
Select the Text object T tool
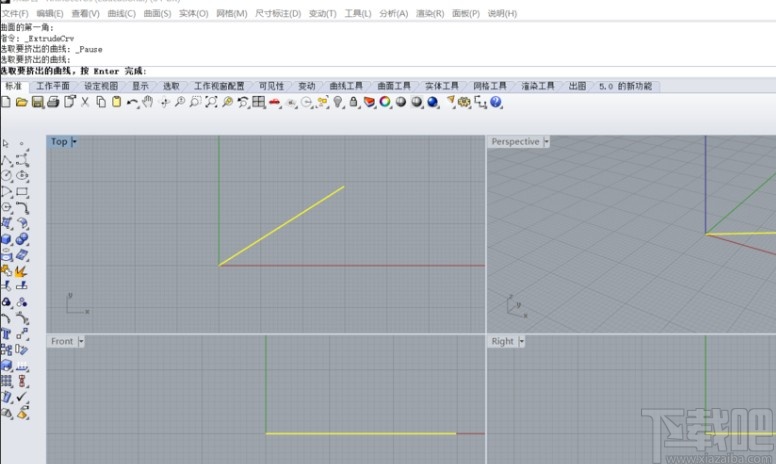(x=6, y=334)
